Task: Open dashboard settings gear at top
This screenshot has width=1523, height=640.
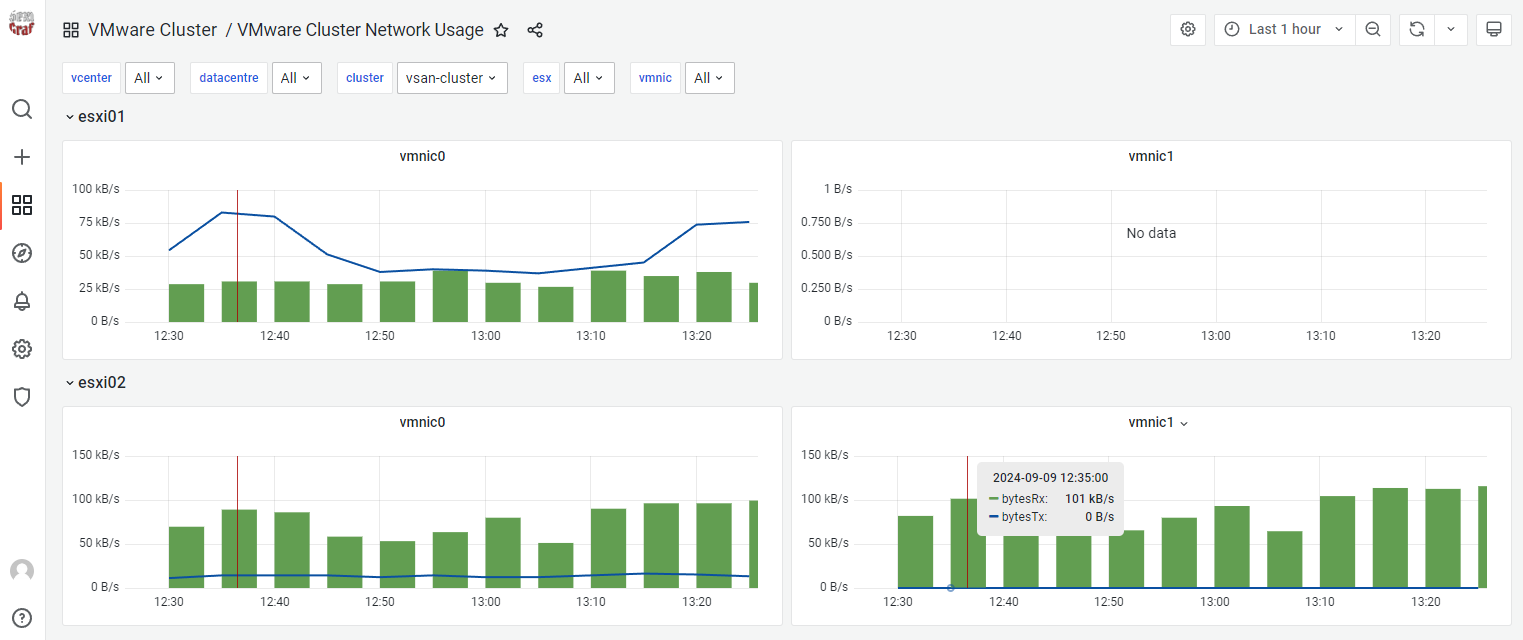Action: coord(1188,29)
